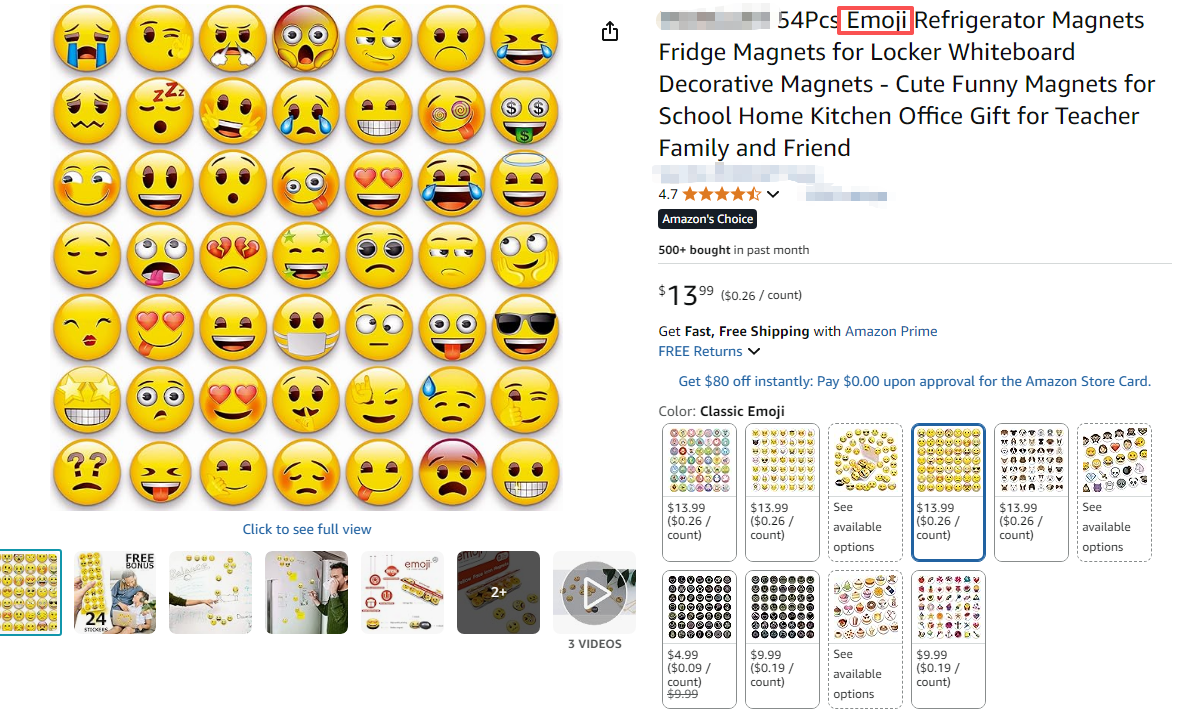The width and height of the screenshot is (1182, 722).
Task: Open the emoji infographic thumbnail
Action: (x=402, y=592)
